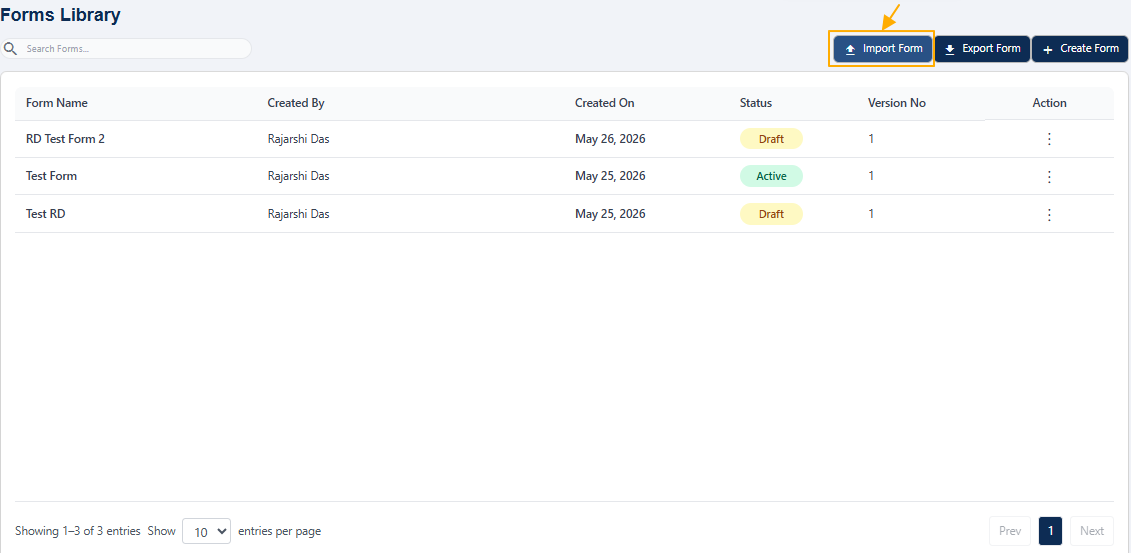Image resolution: width=1131 pixels, height=553 pixels.
Task: Click the Showing 1–3 of 3 entries text
Action: pyautogui.click(x=78, y=531)
